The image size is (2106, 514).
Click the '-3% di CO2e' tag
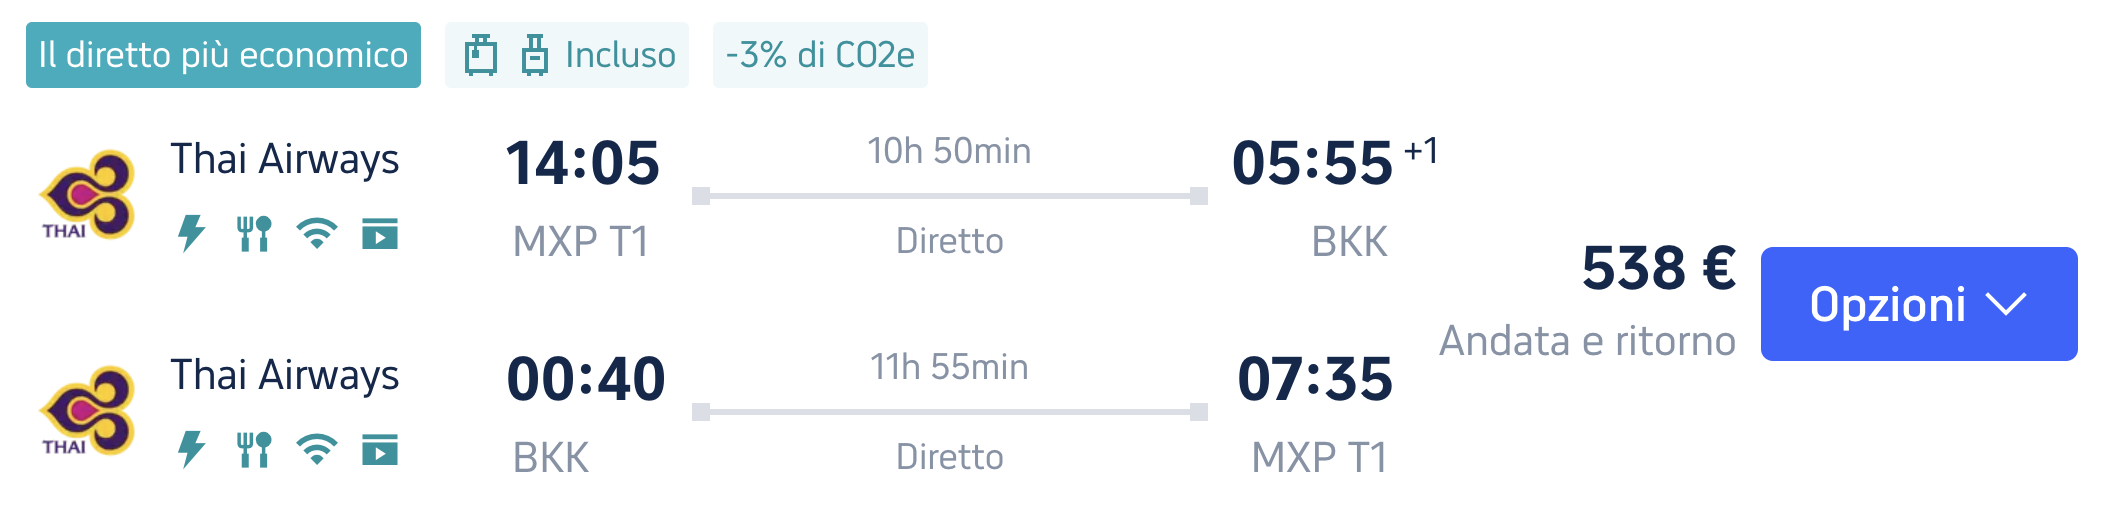coord(820,55)
